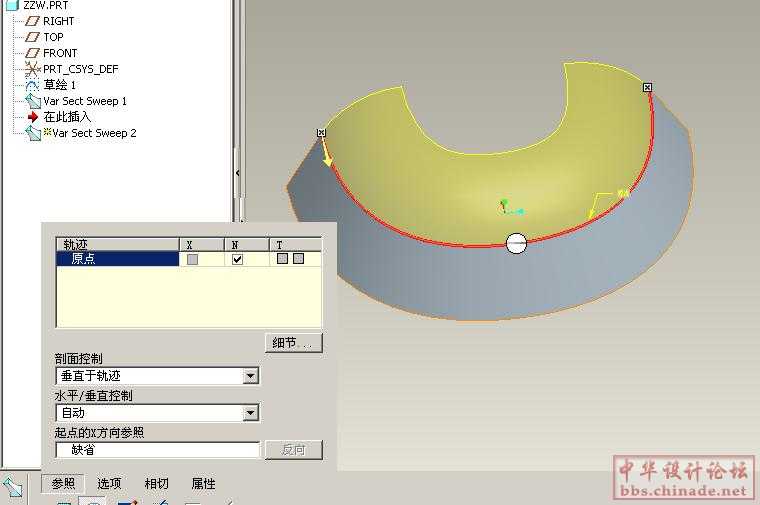Click the 起点的X方向参照 field
Screen dimensions: 760x505
pos(158,450)
